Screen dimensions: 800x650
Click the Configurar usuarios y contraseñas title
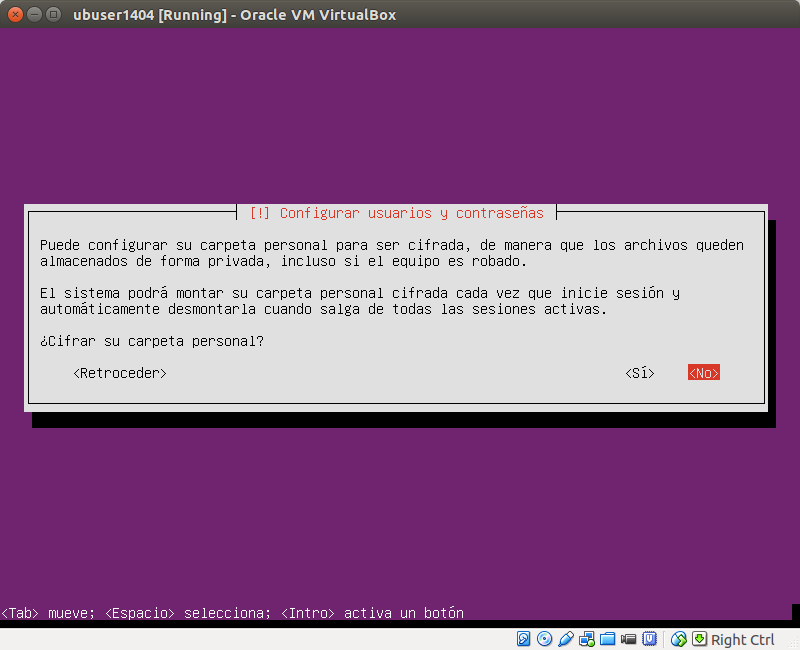397,212
